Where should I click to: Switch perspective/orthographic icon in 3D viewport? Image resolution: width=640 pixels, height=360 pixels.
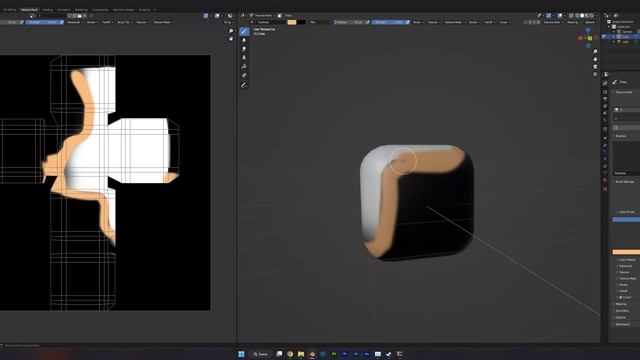[x=595, y=74]
